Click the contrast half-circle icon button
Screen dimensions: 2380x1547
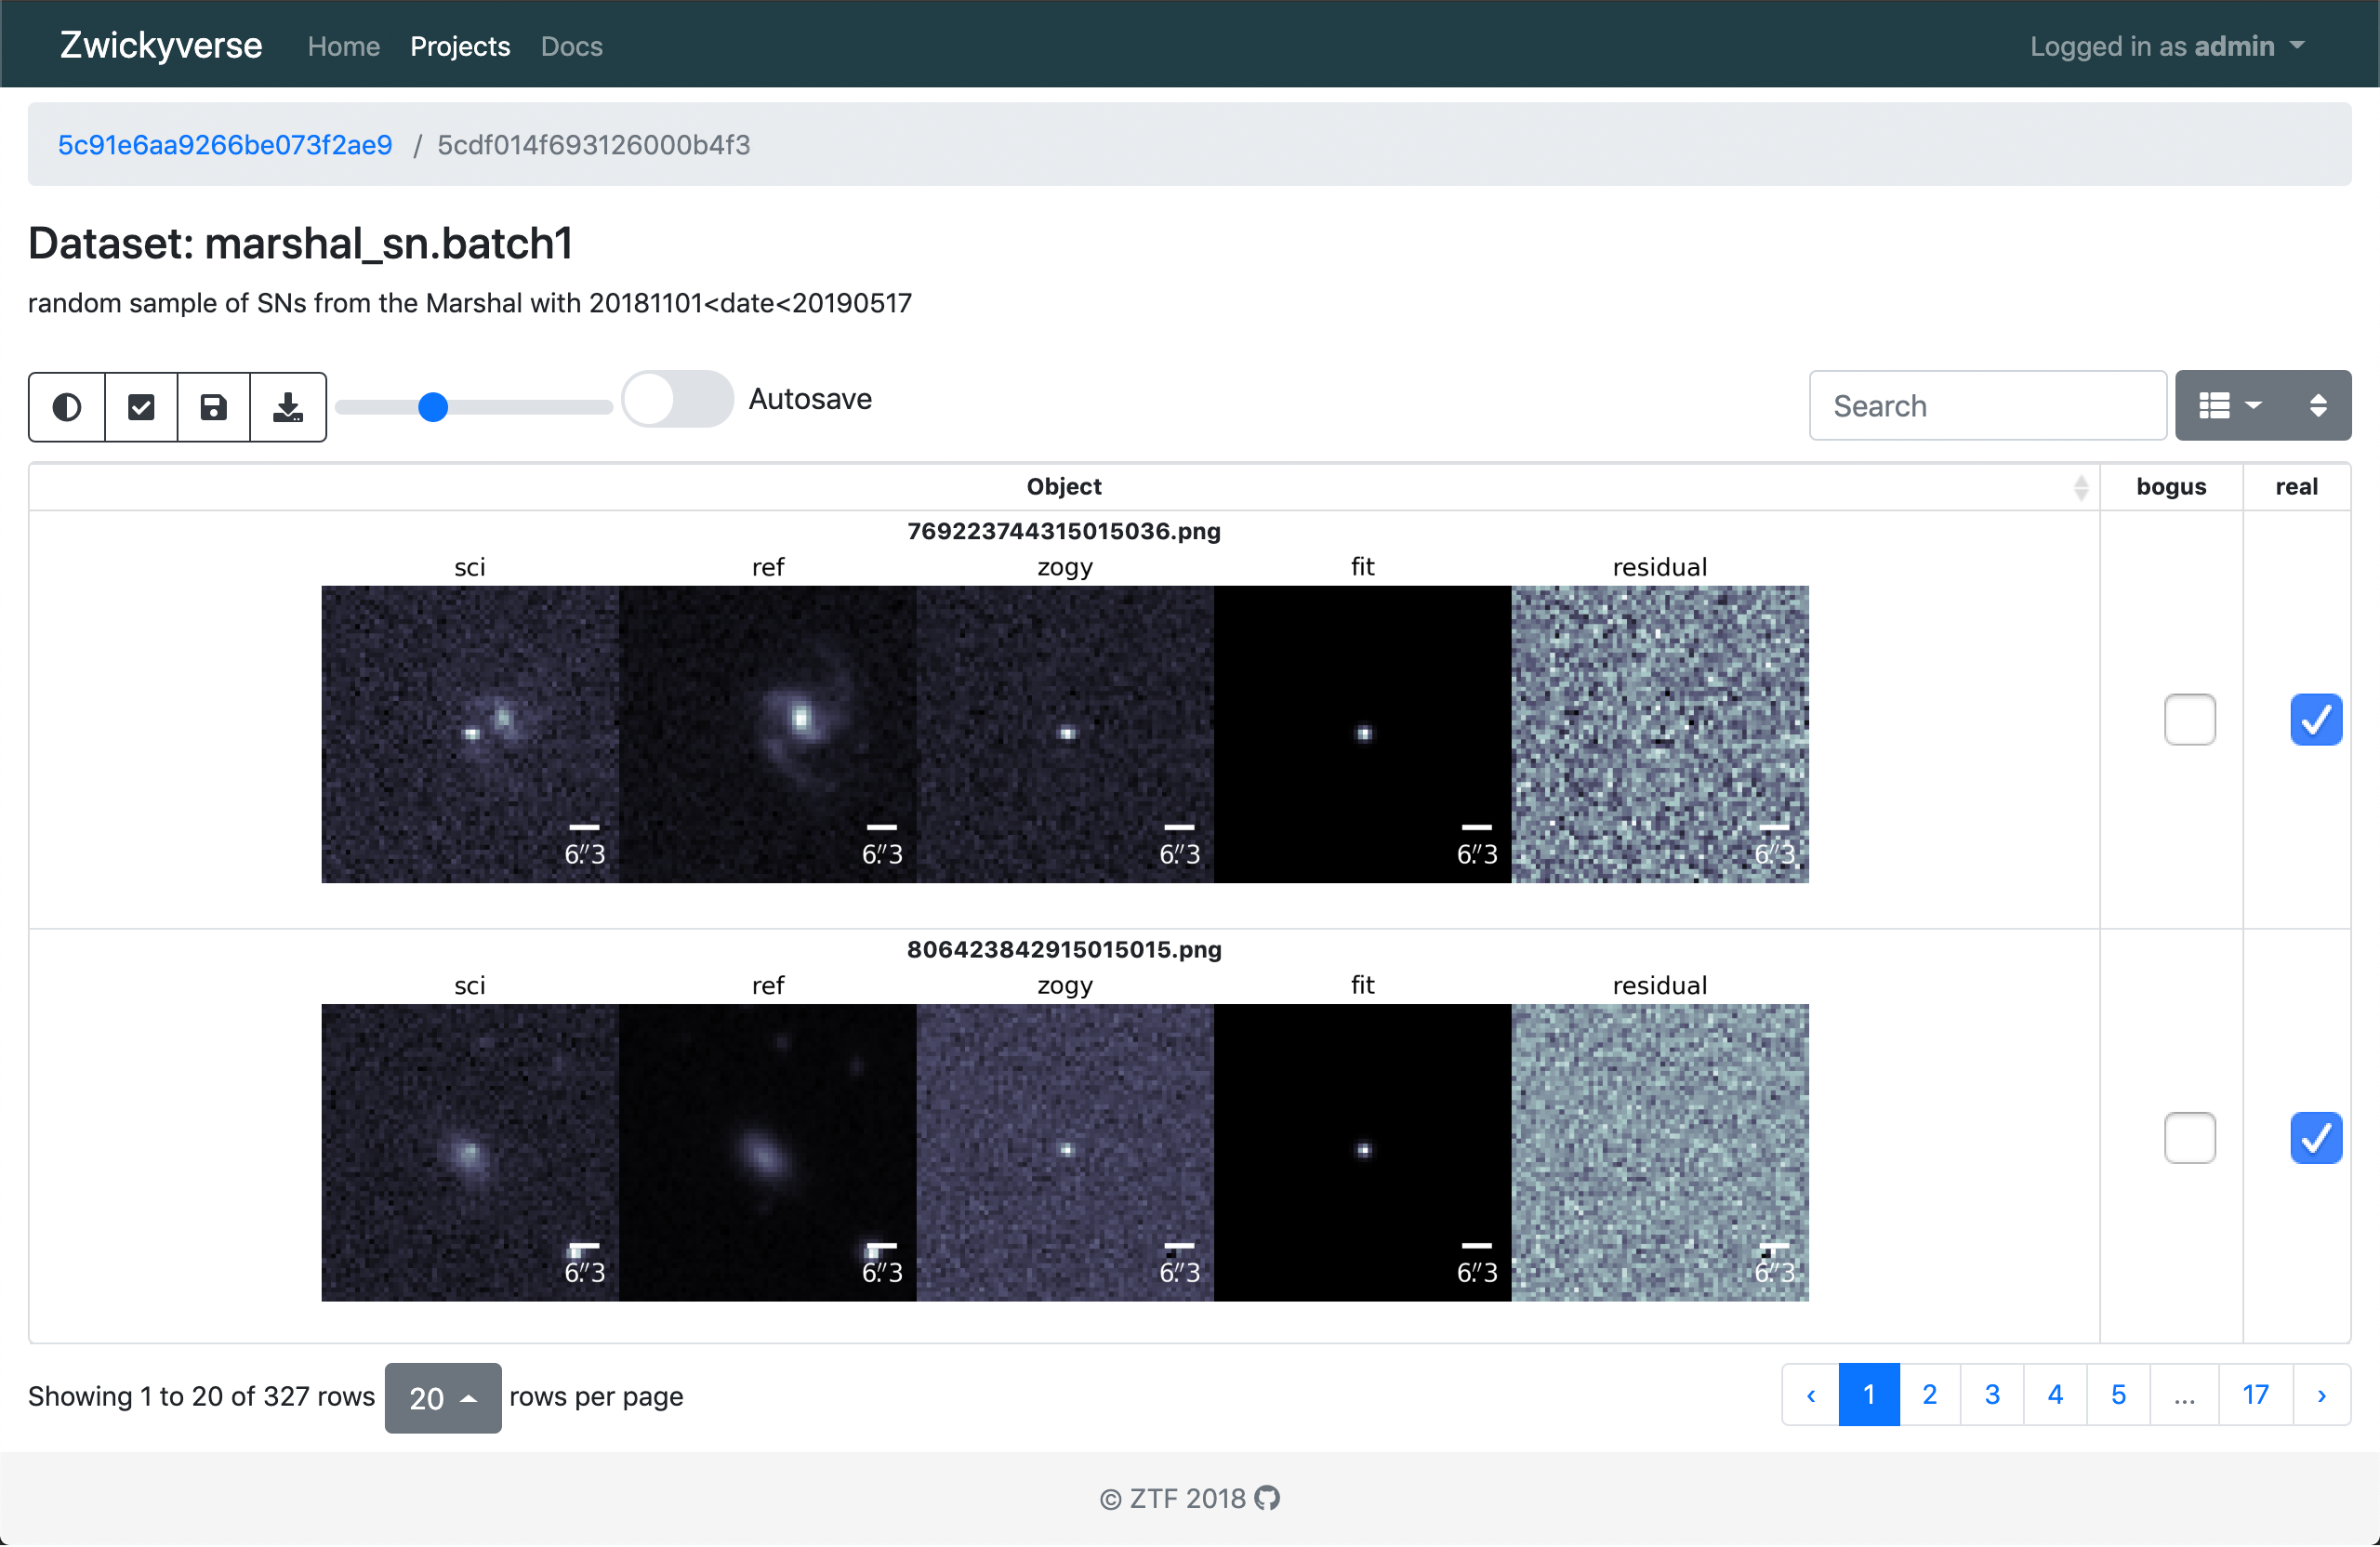[x=67, y=407]
